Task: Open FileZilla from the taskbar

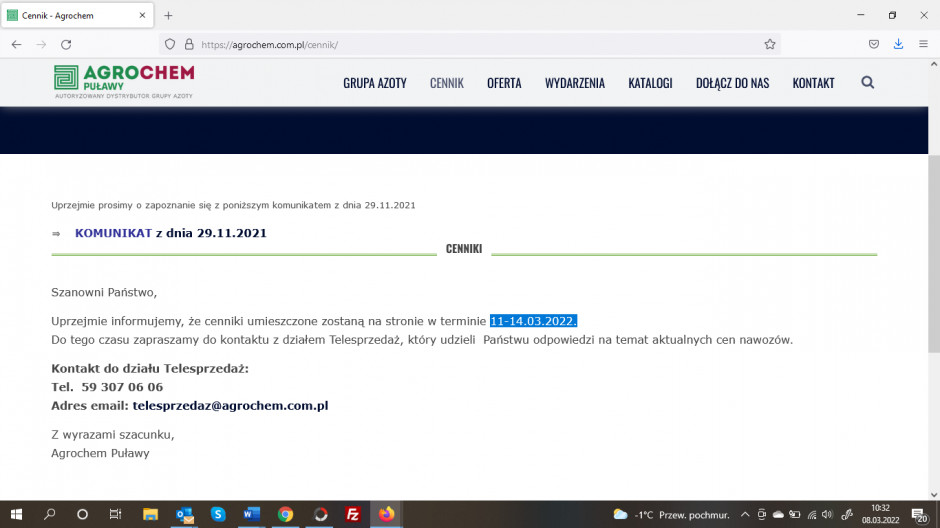Action: pos(352,514)
